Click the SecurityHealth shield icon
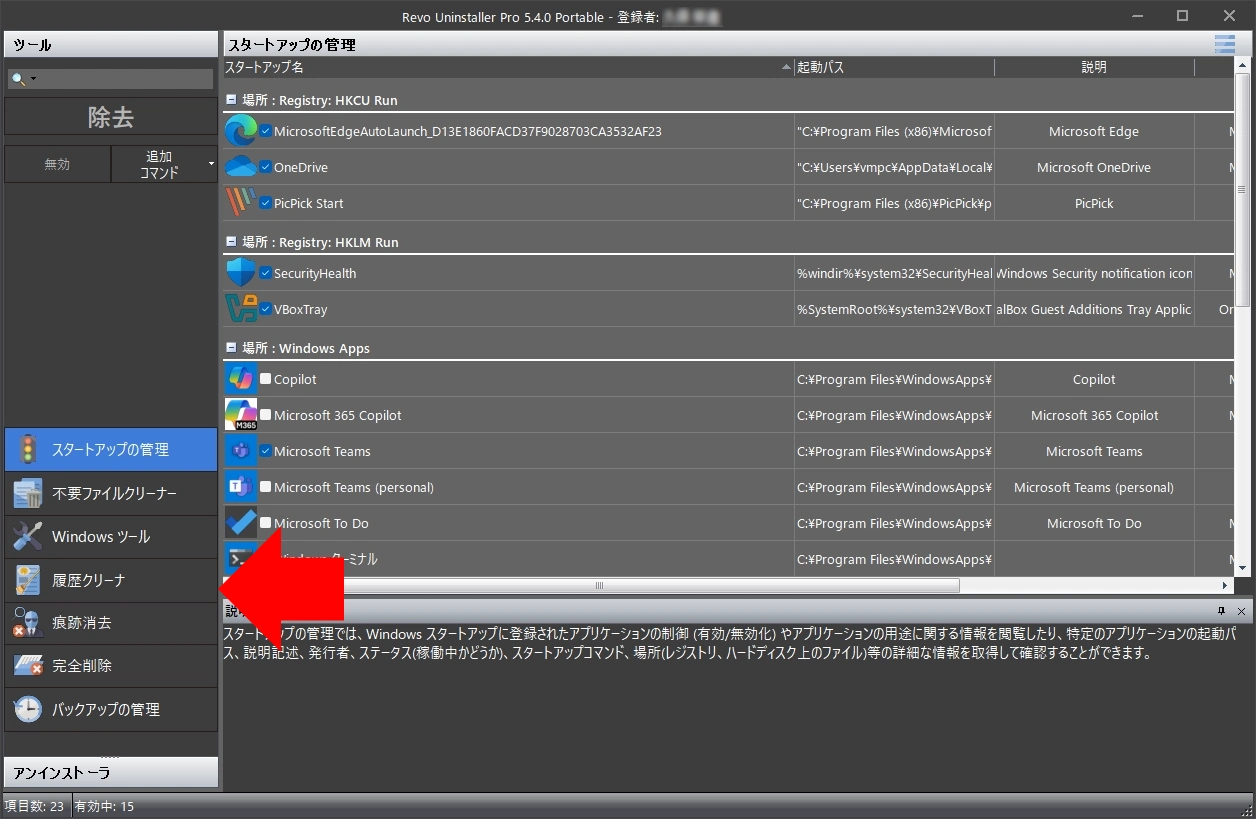 (x=241, y=273)
